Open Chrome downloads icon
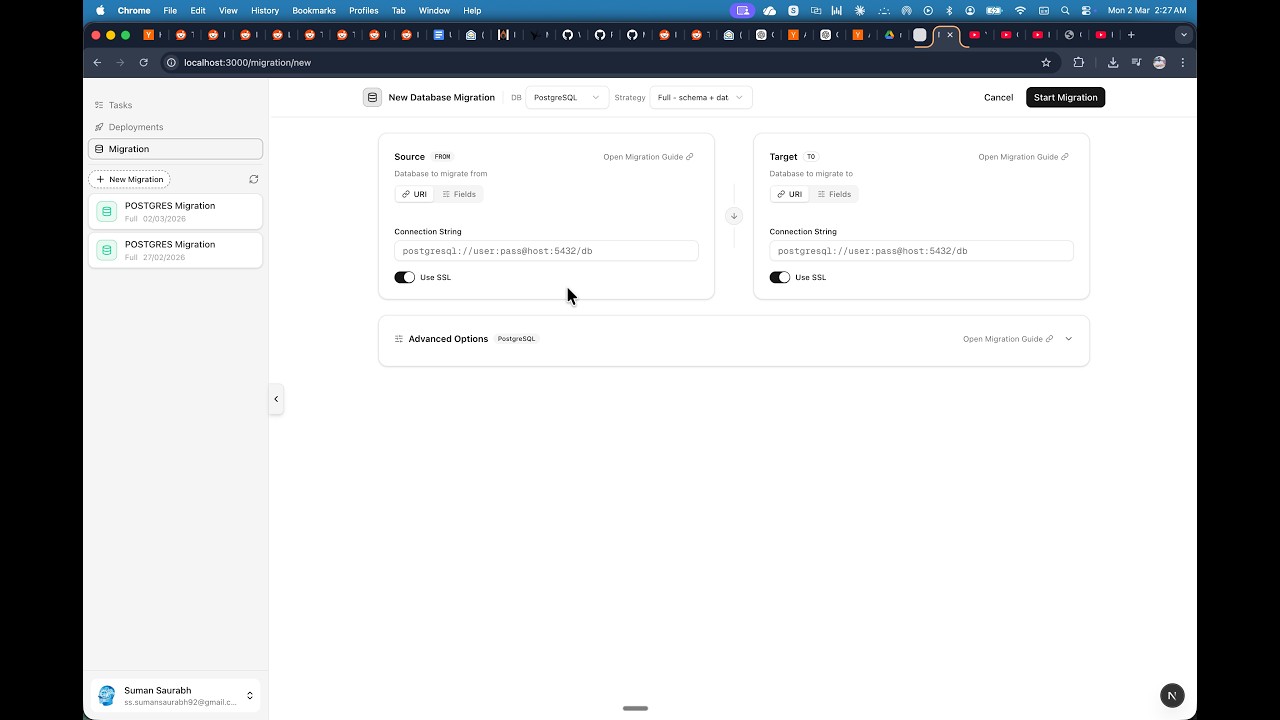Viewport: 1280px width, 720px height. pyautogui.click(x=1113, y=62)
